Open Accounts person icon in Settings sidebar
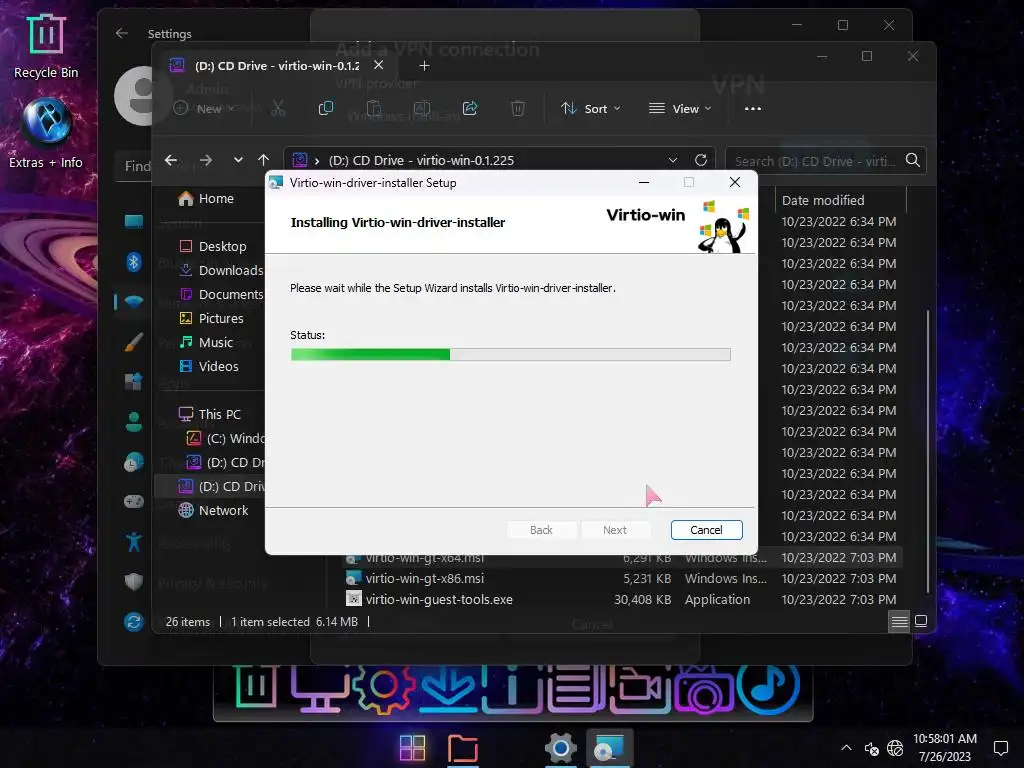Screen dimensions: 1024x768 [134, 422]
